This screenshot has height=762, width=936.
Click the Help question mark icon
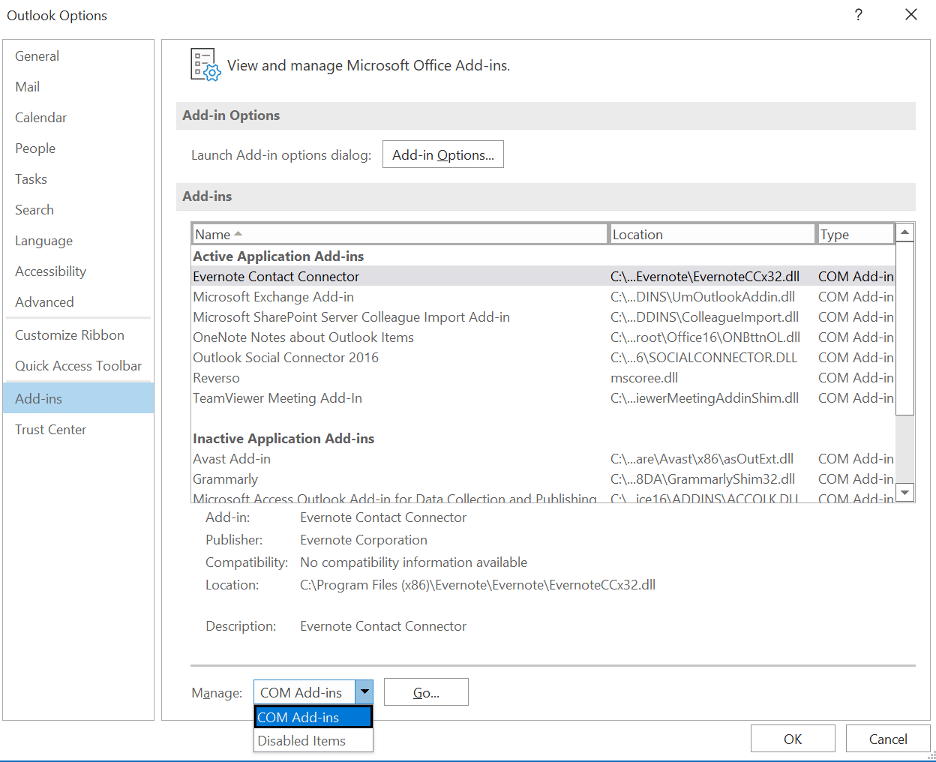858,15
